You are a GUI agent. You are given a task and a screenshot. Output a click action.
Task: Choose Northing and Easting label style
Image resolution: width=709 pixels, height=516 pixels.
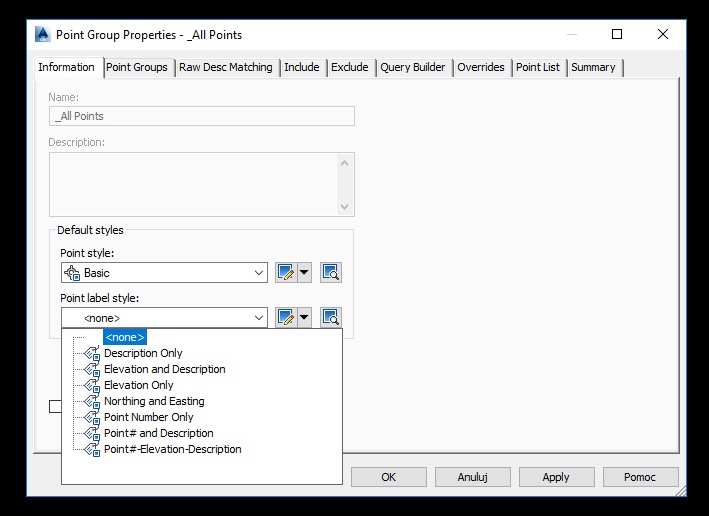[154, 401]
